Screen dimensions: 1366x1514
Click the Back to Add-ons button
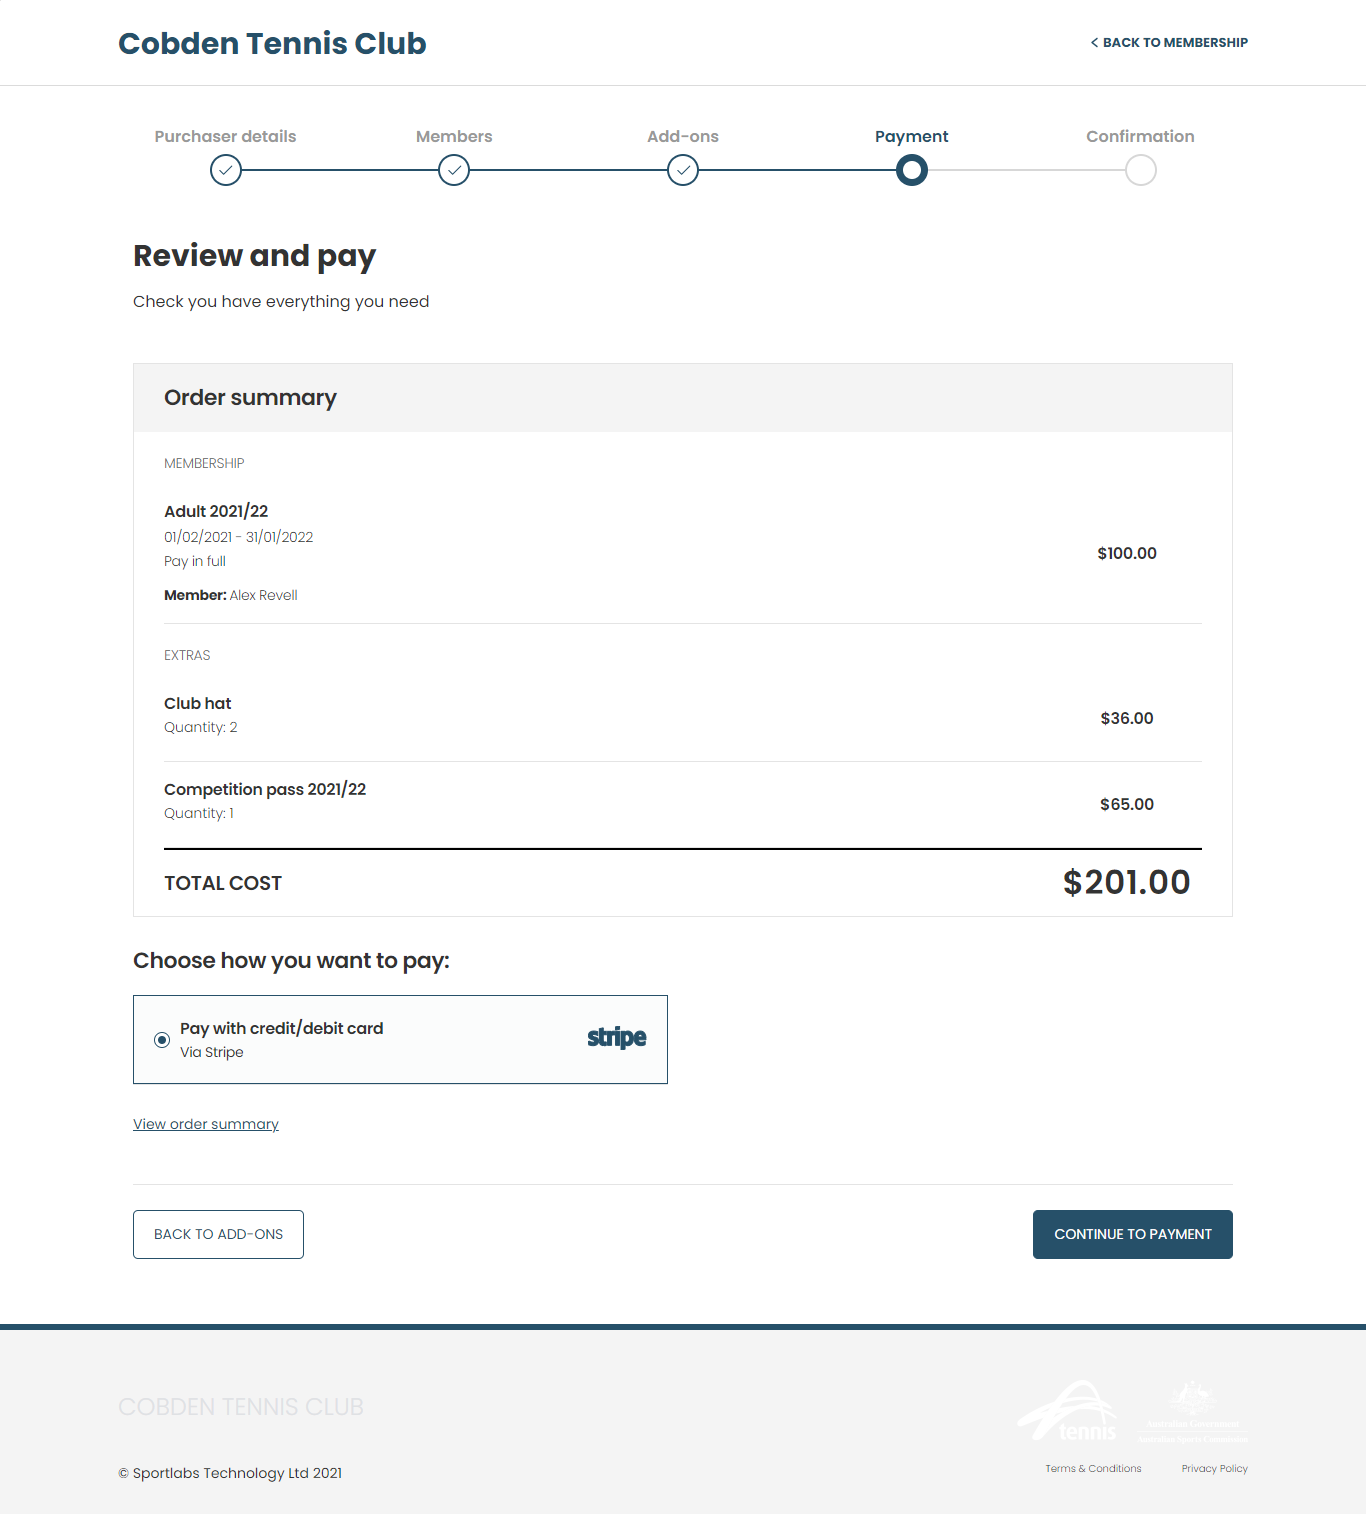tap(218, 1234)
